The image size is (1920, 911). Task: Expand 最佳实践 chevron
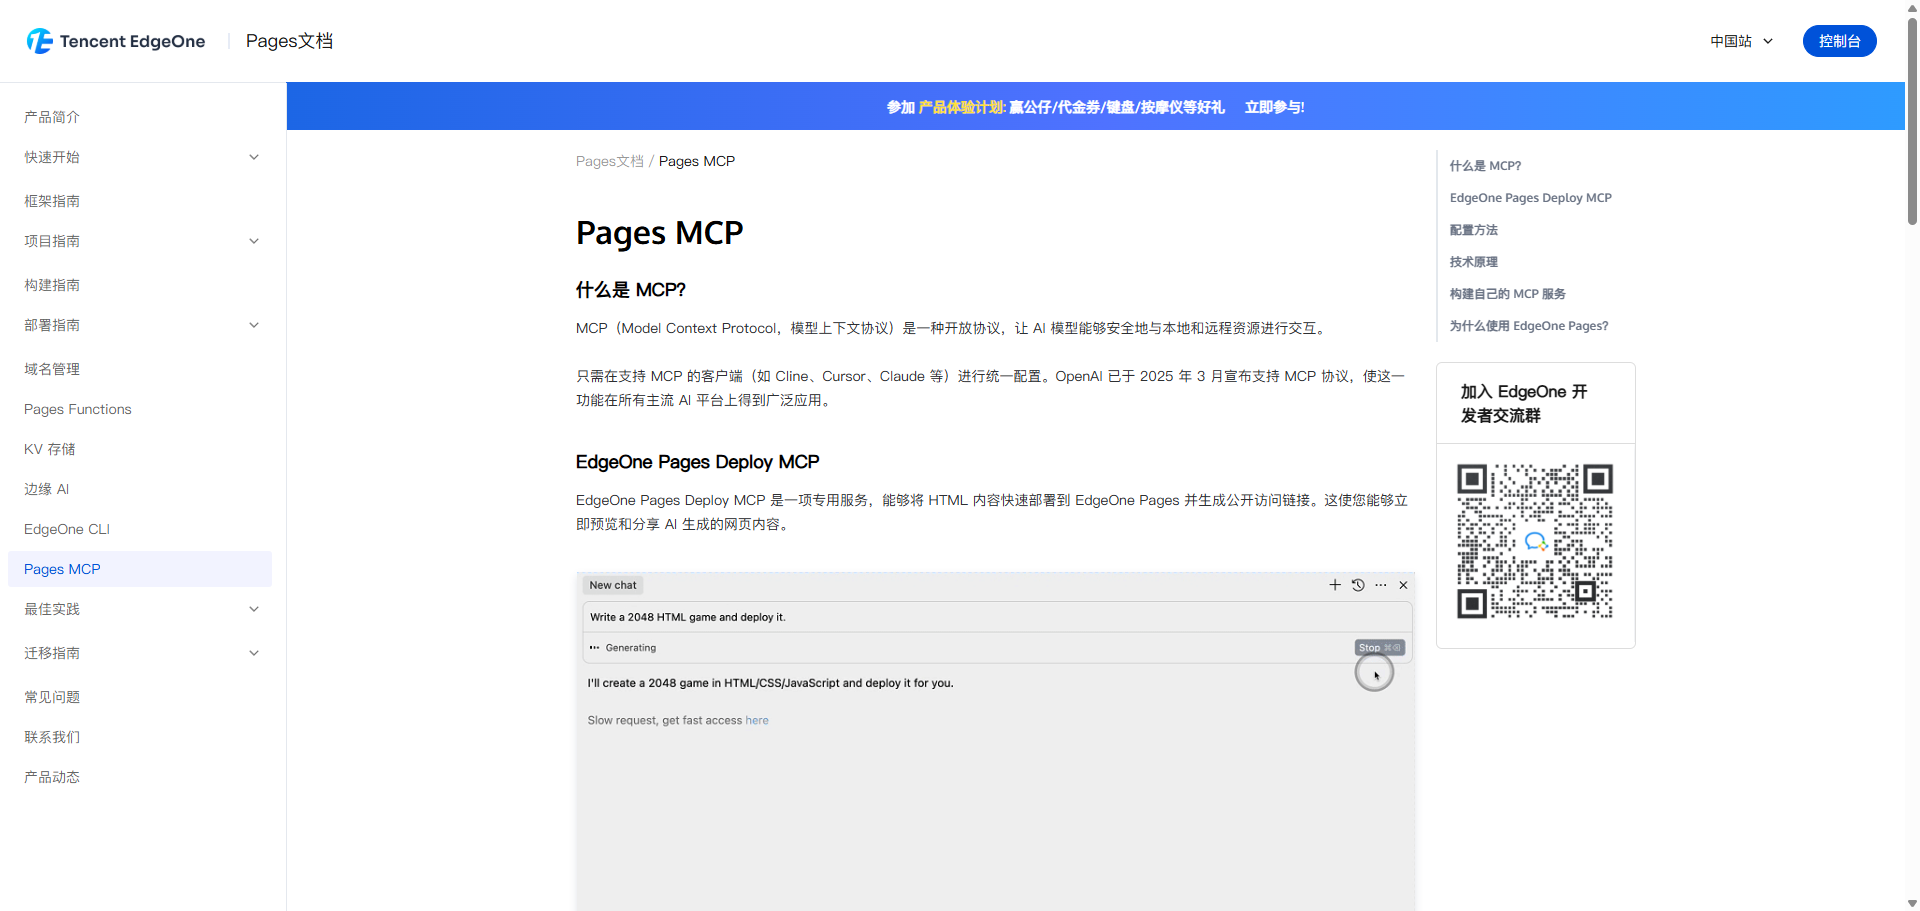pyautogui.click(x=254, y=609)
